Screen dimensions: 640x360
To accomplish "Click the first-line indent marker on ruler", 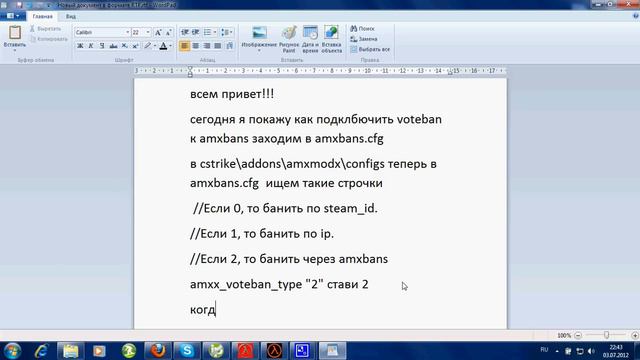I will click(190, 69).
